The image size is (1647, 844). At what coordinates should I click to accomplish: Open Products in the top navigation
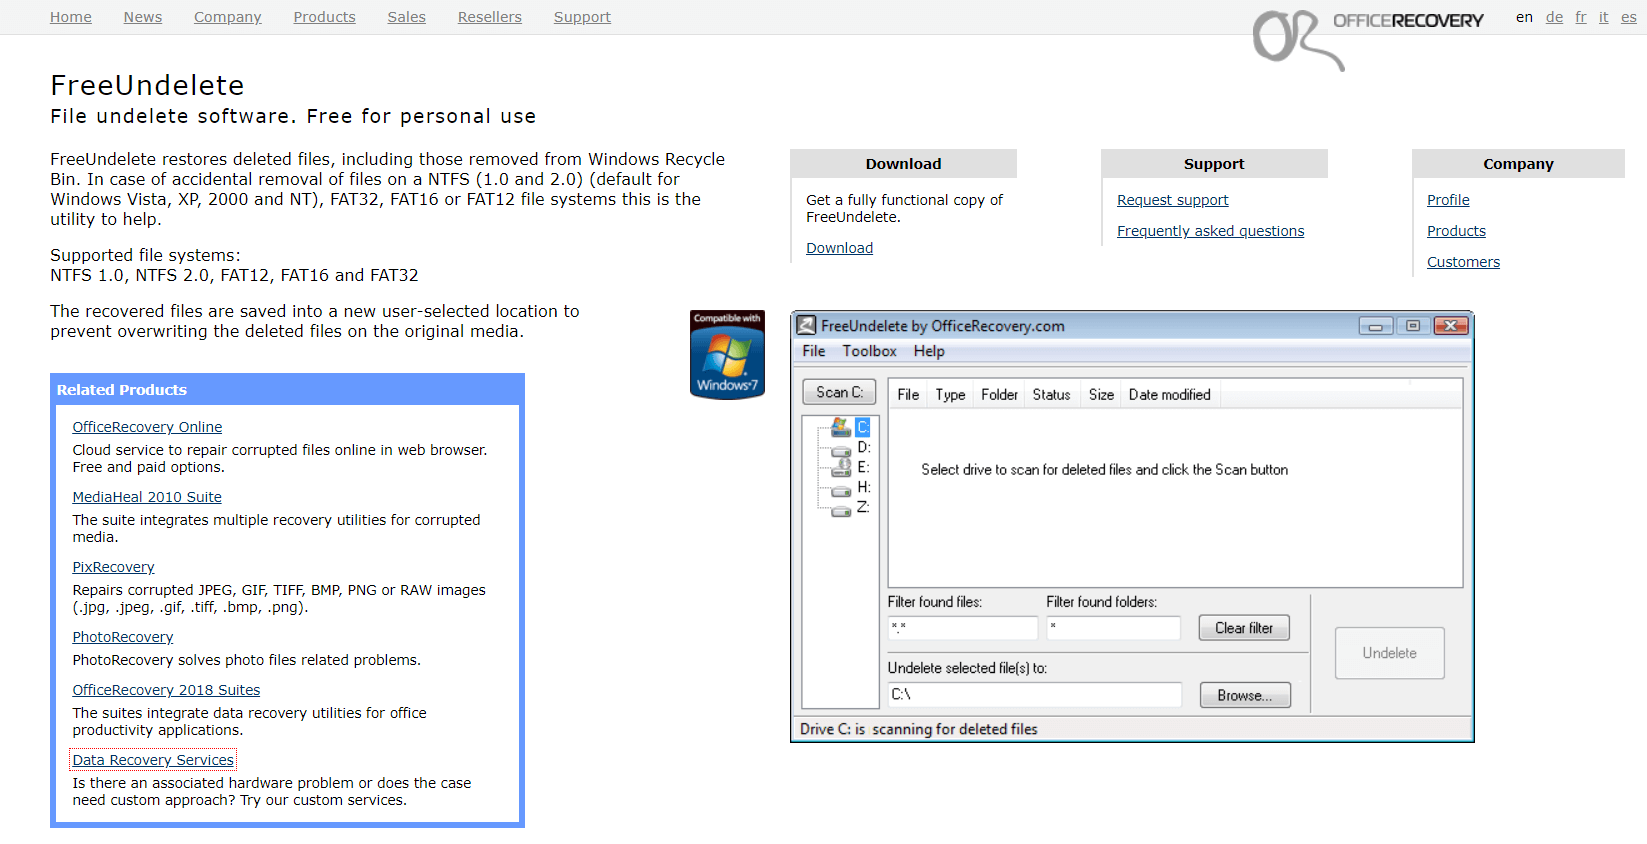coord(324,17)
